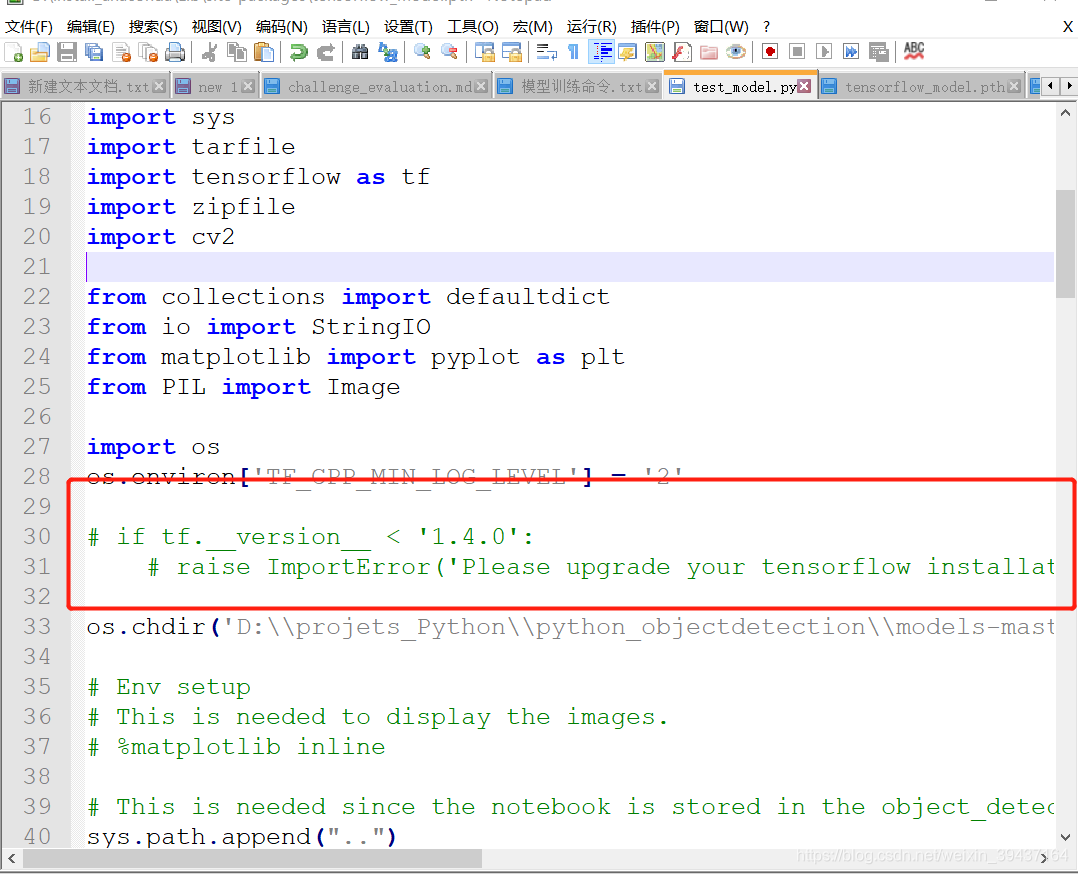1078x874 pixels.
Task: Open the 运行(R) menu
Action: 592,27
